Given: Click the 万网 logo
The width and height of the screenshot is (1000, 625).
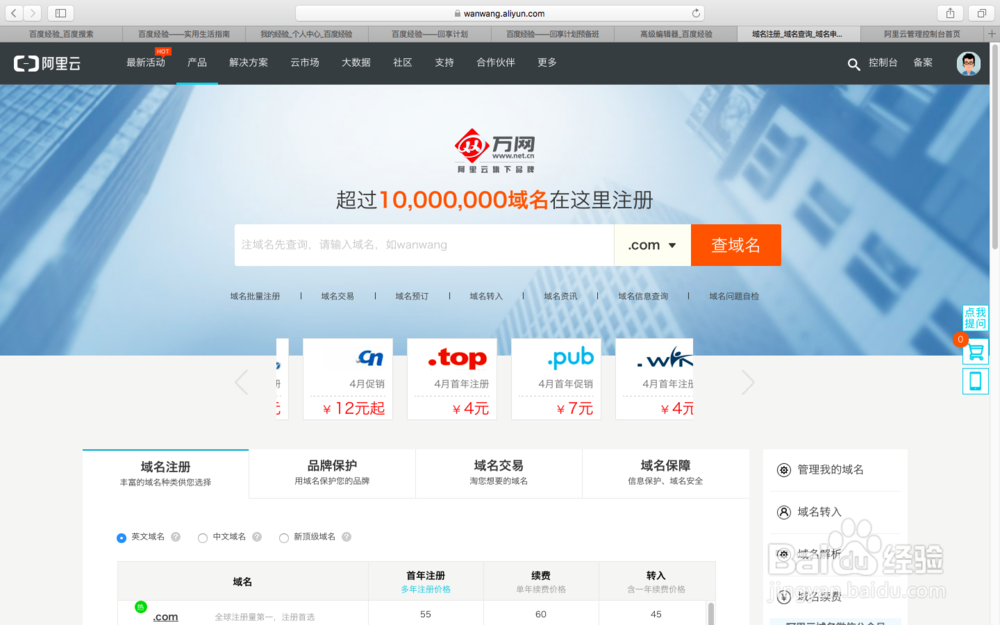Looking at the screenshot, I should coord(495,151).
